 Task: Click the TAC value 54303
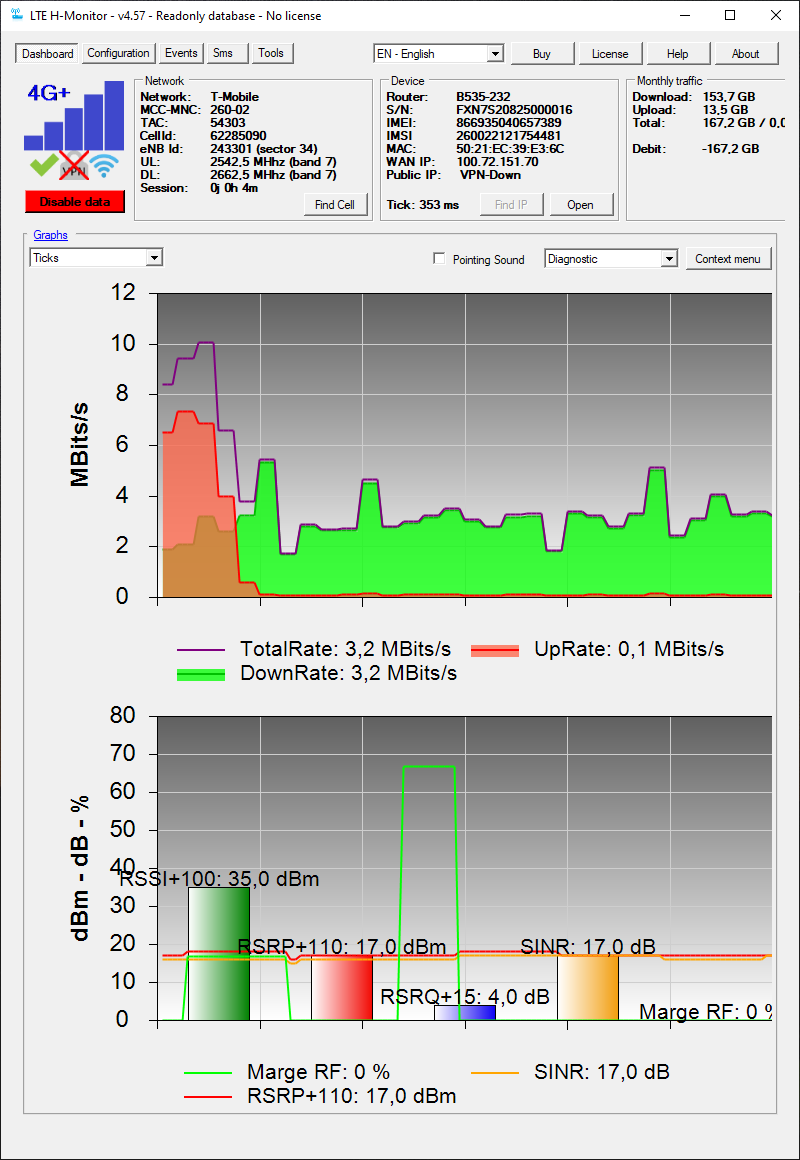pos(228,123)
